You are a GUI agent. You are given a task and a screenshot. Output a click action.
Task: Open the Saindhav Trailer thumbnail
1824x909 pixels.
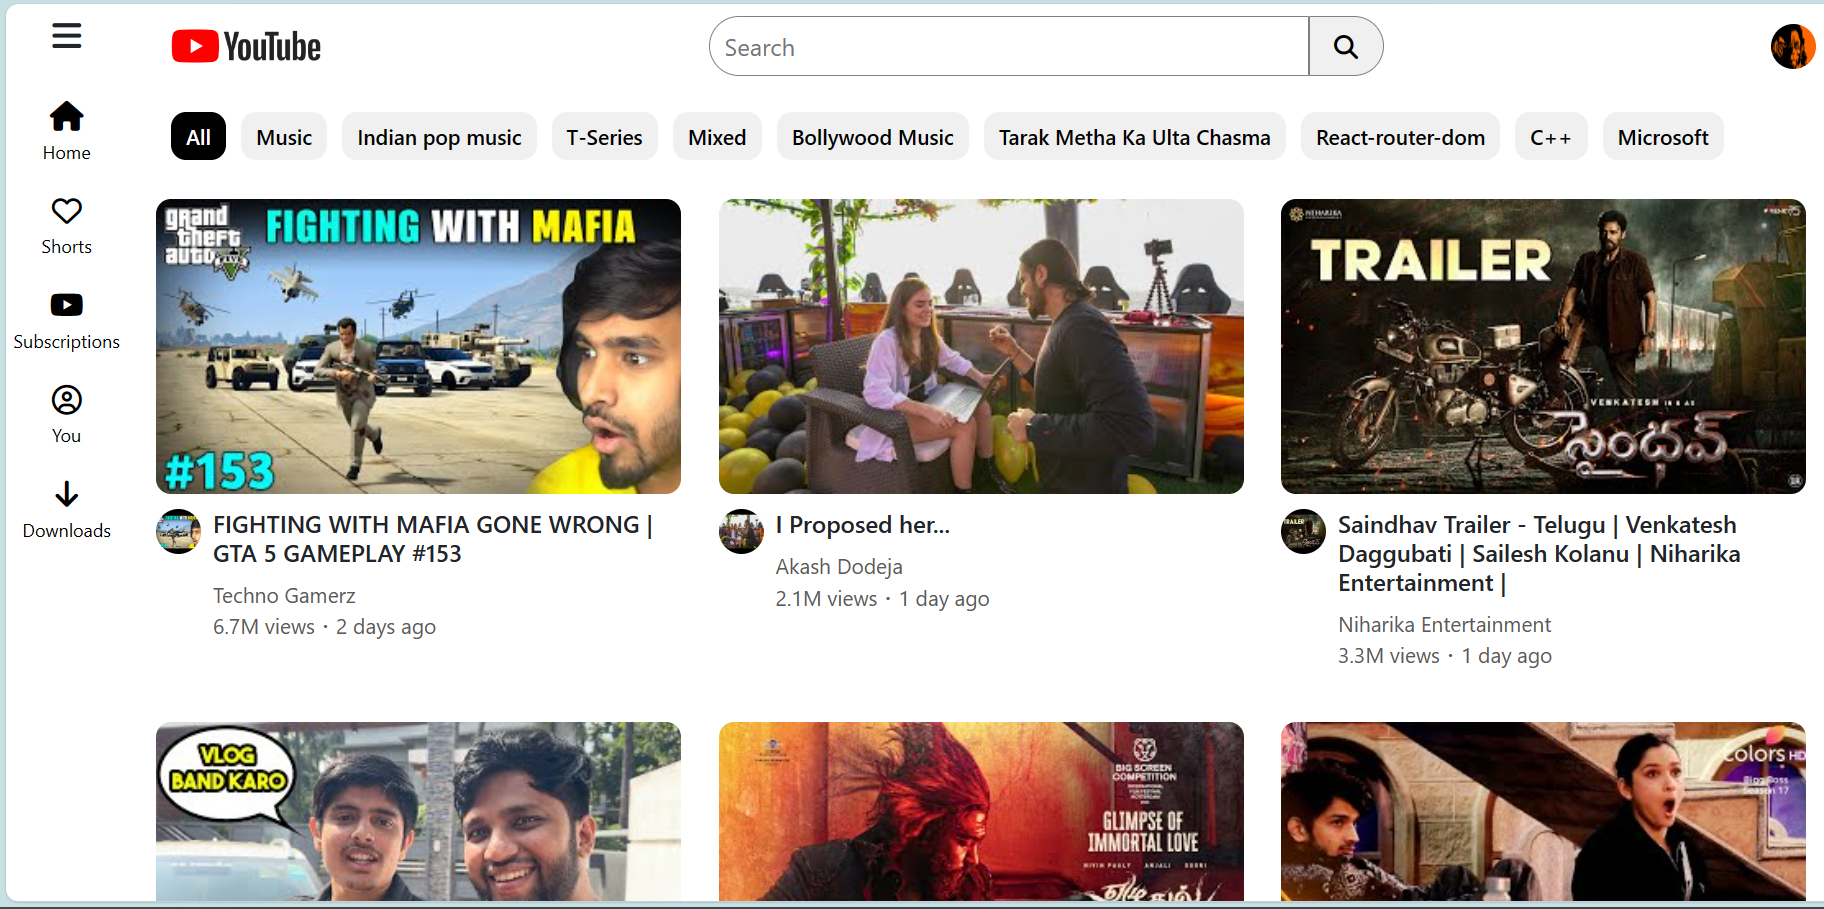[1543, 346]
